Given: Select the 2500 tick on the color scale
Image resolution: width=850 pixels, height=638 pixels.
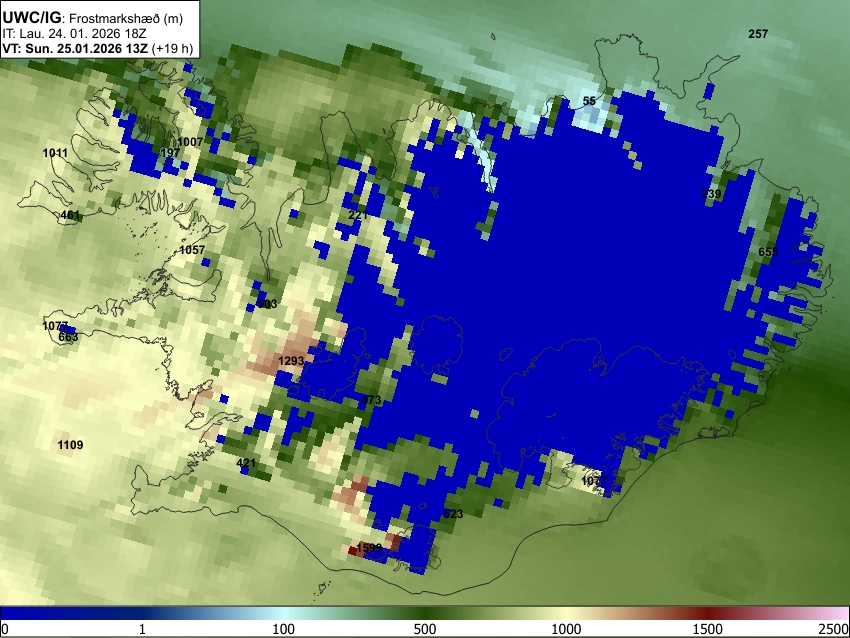Looking at the screenshot, I should click(x=834, y=629).
